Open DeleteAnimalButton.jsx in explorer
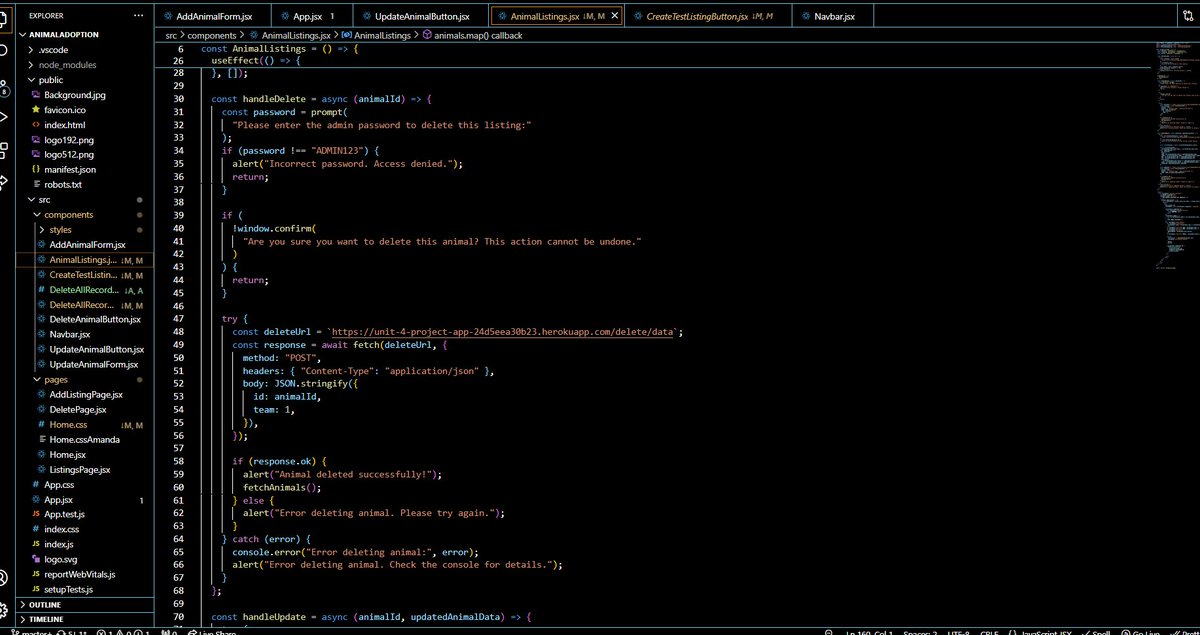The height and width of the screenshot is (635, 1200). coord(94,320)
